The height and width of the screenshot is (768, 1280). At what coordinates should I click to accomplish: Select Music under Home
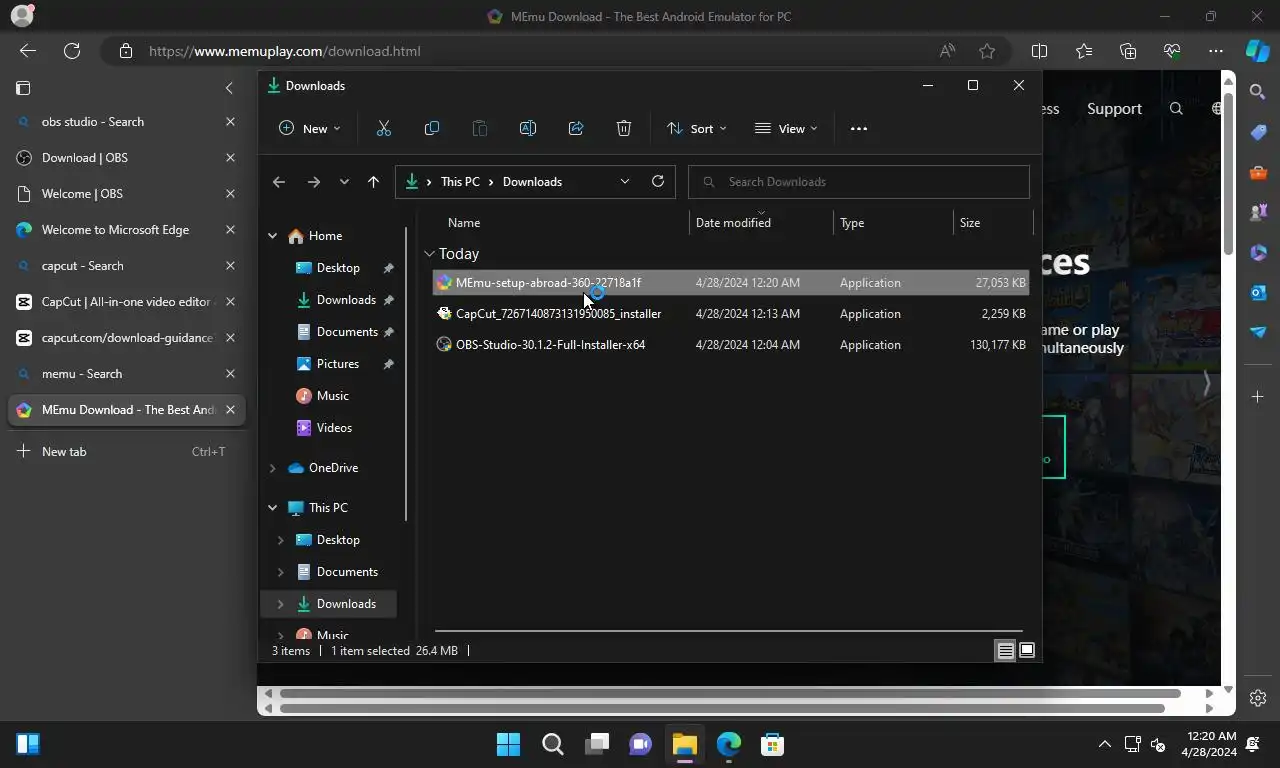tap(332, 396)
